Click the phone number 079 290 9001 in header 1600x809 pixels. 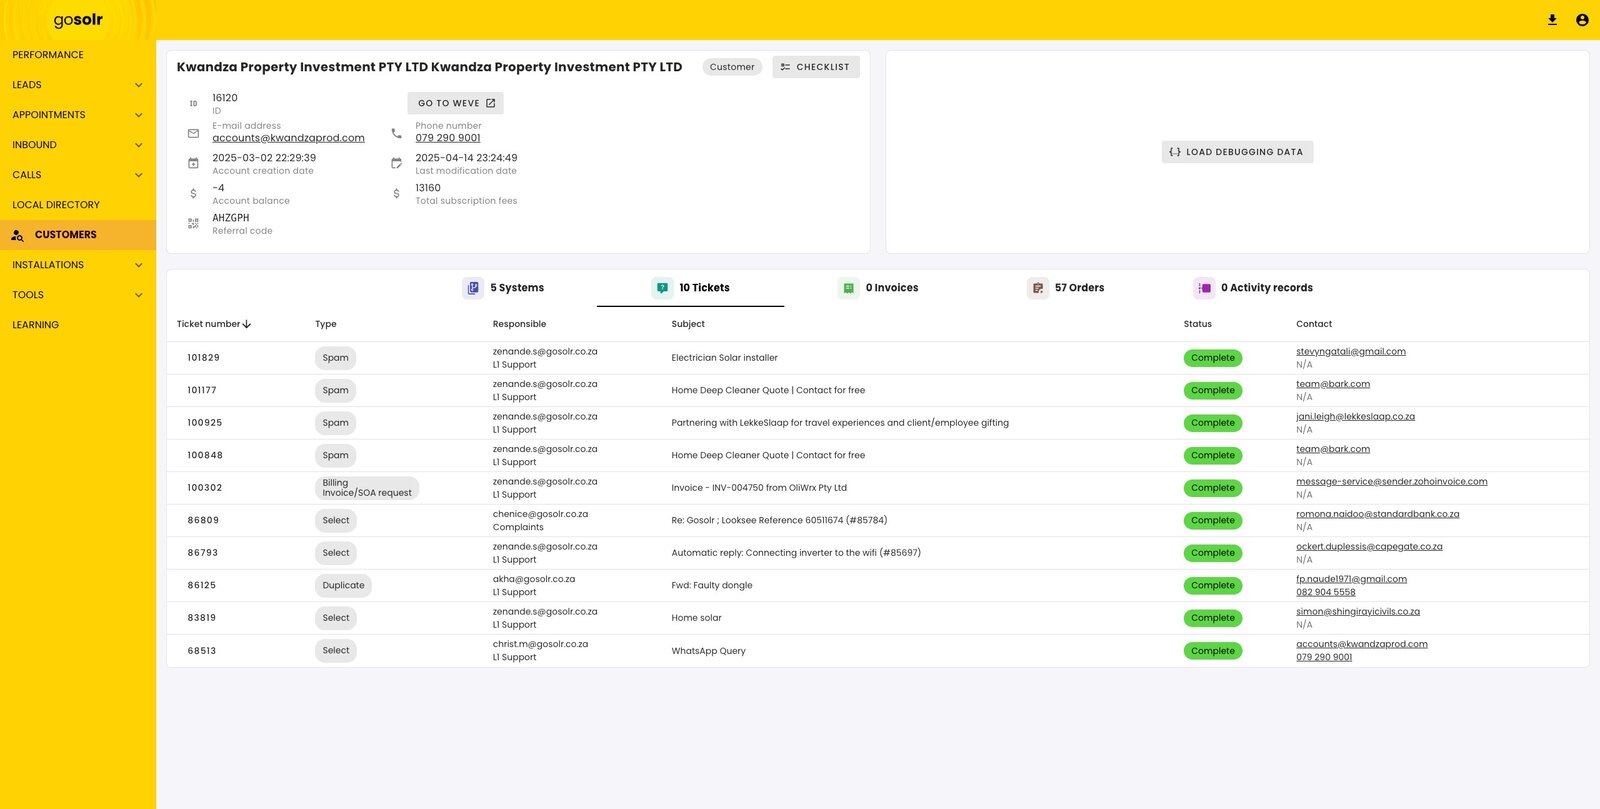[x=448, y=138]
